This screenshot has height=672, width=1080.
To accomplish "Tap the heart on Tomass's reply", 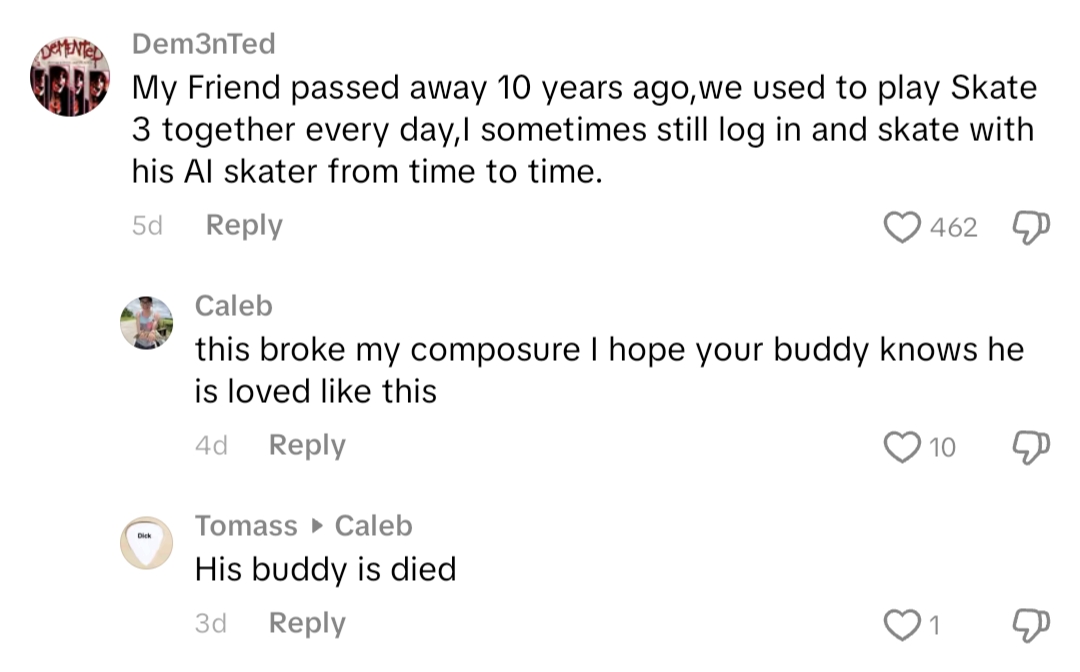I will [x=904, y=625].
